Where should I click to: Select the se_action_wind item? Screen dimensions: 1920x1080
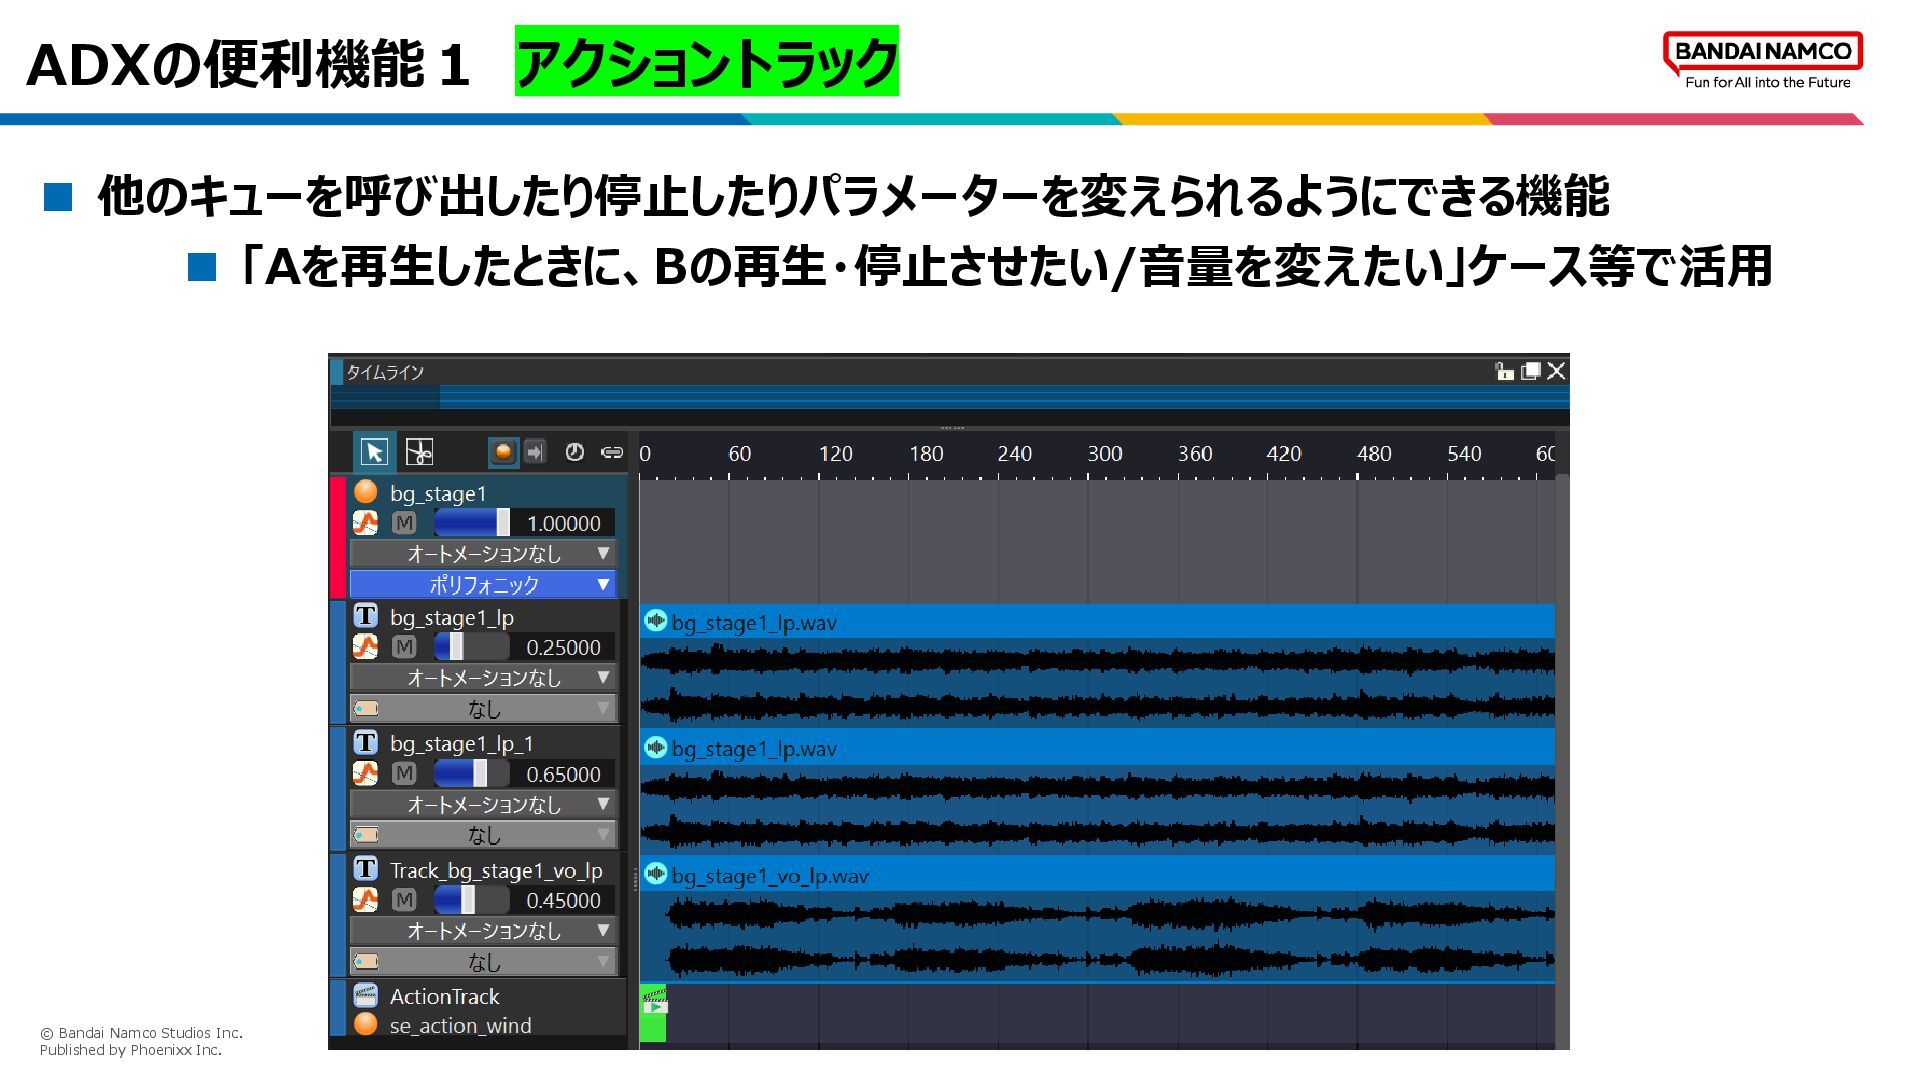[460, 1026]
